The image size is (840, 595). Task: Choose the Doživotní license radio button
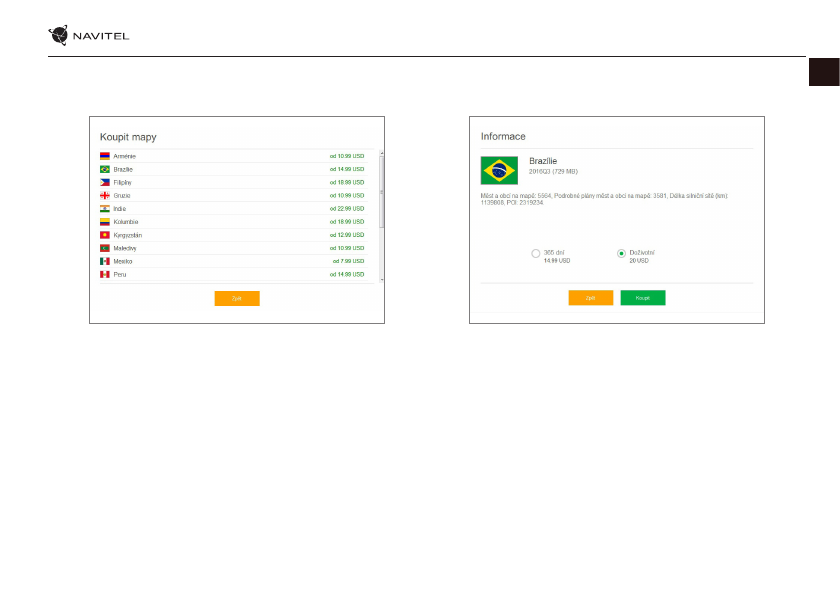tap(622, 254)
